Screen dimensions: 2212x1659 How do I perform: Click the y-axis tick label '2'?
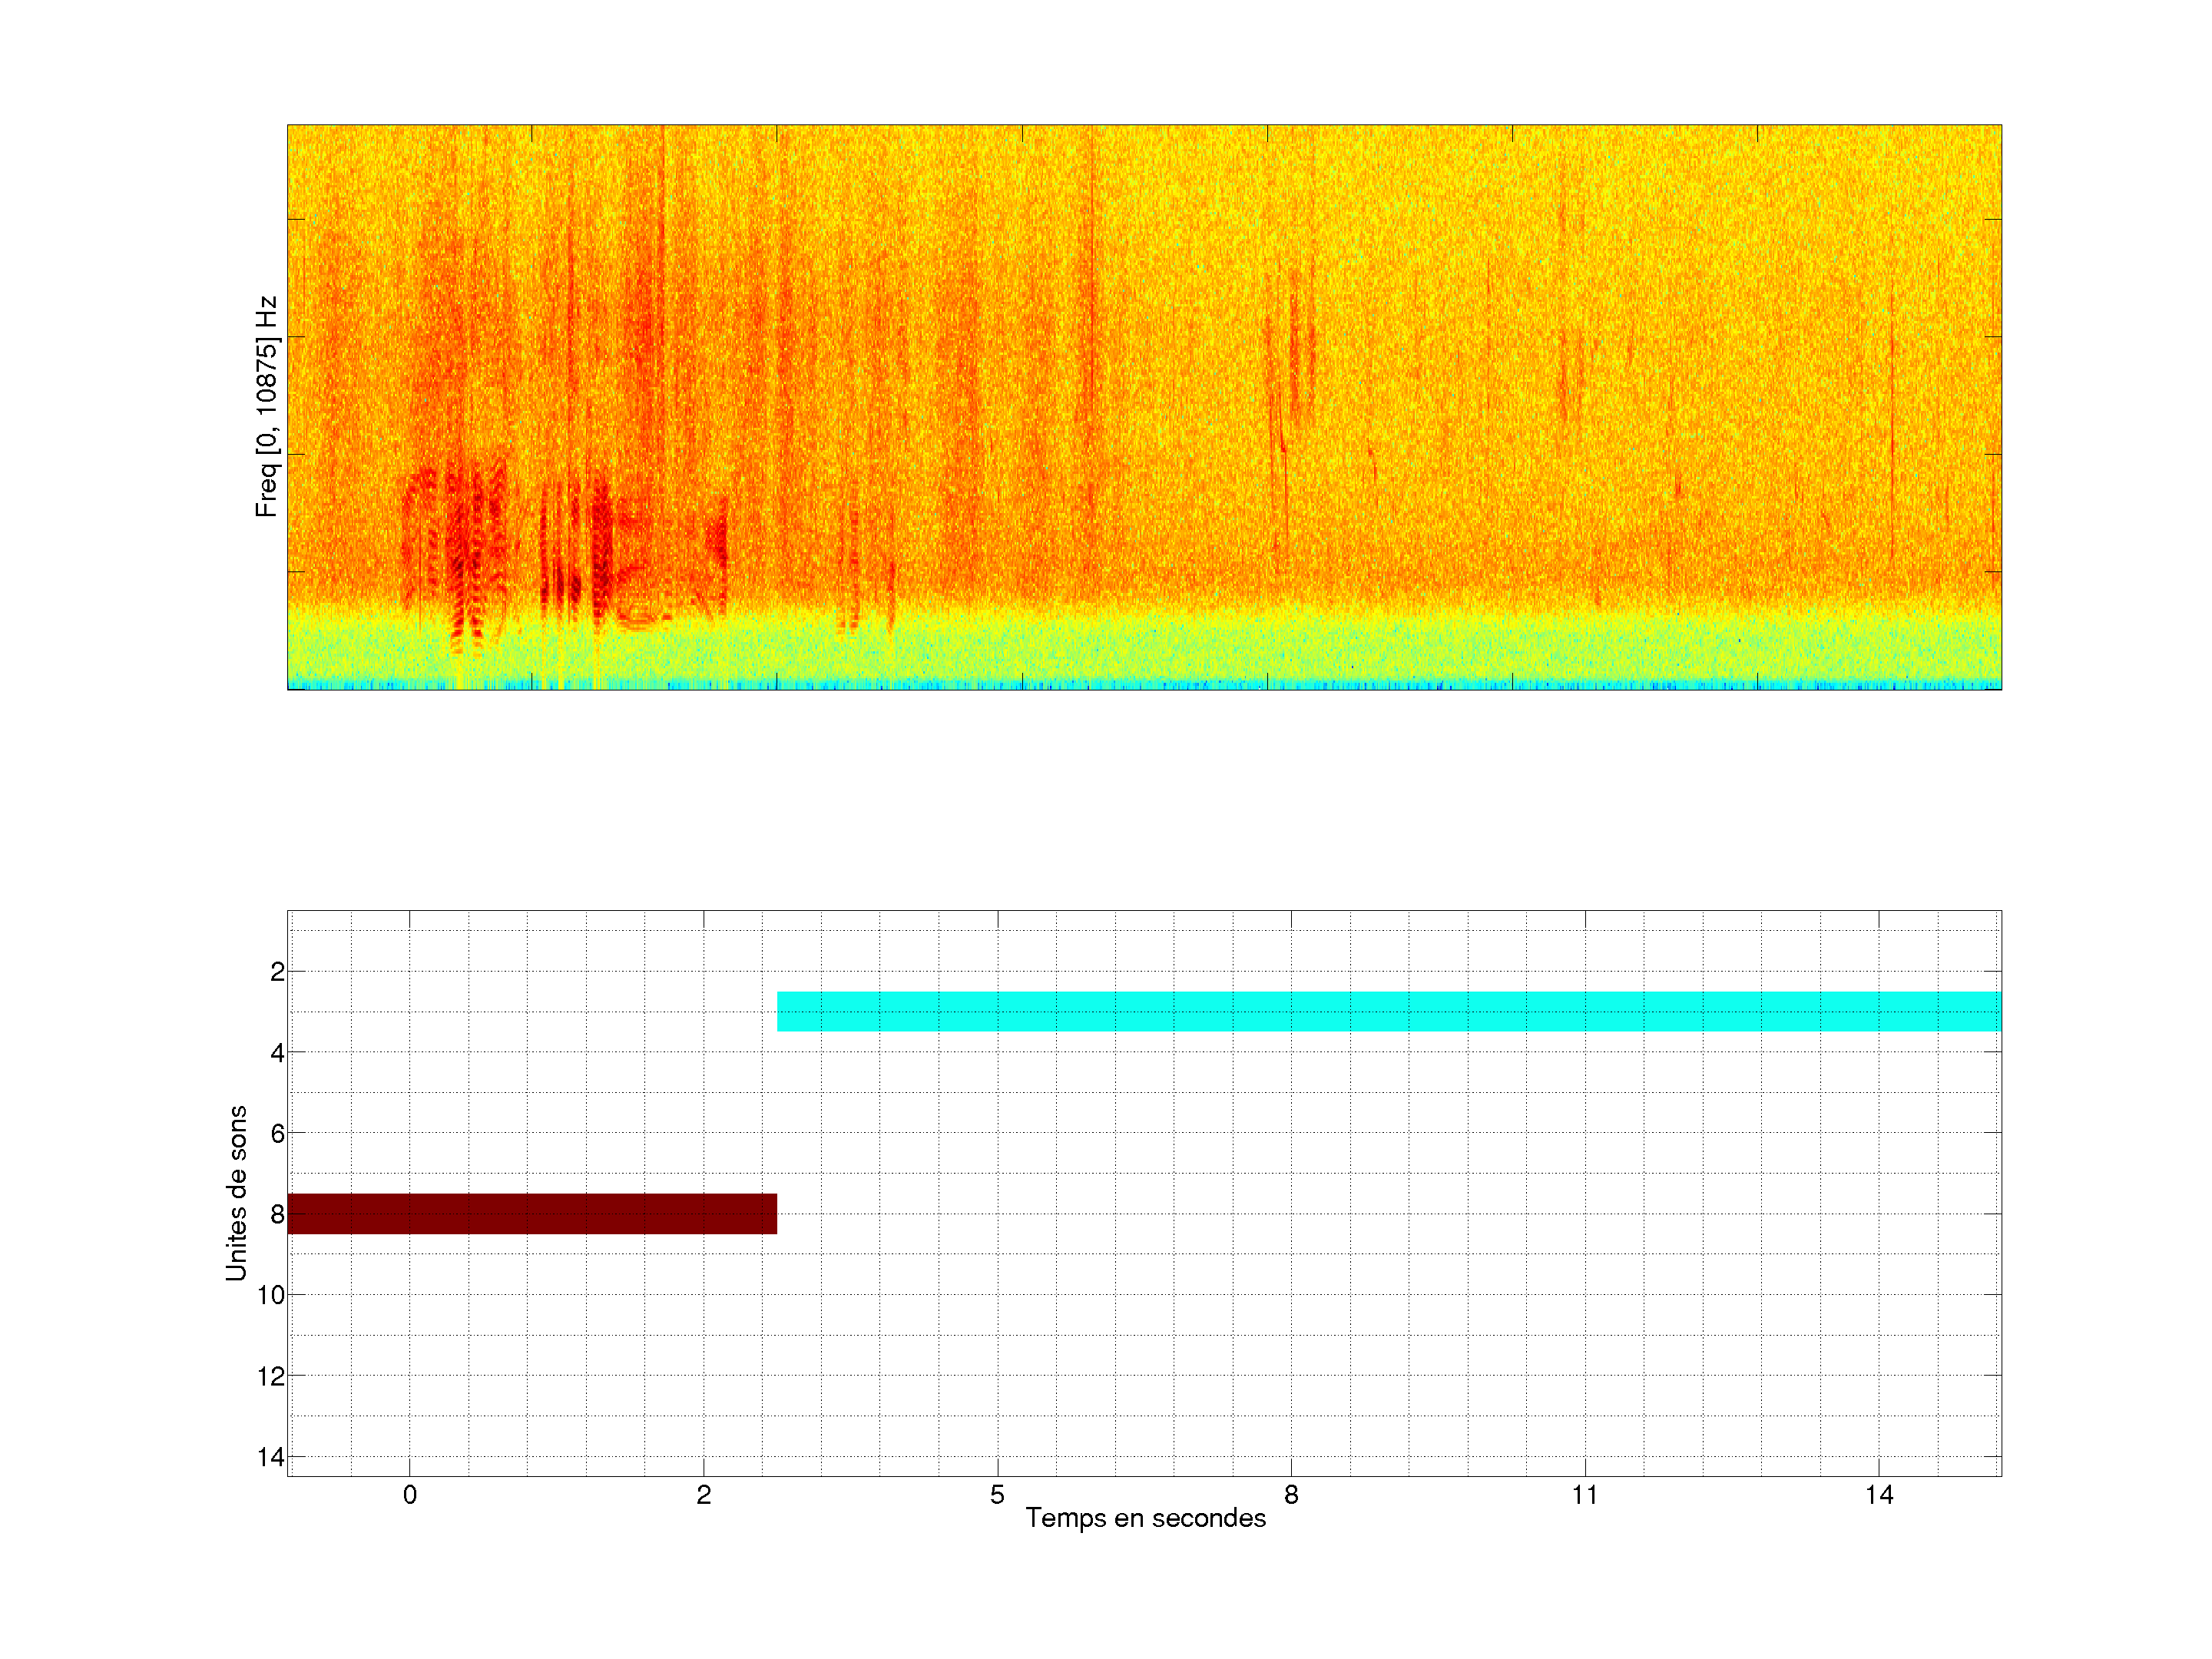tap(277, 972)
